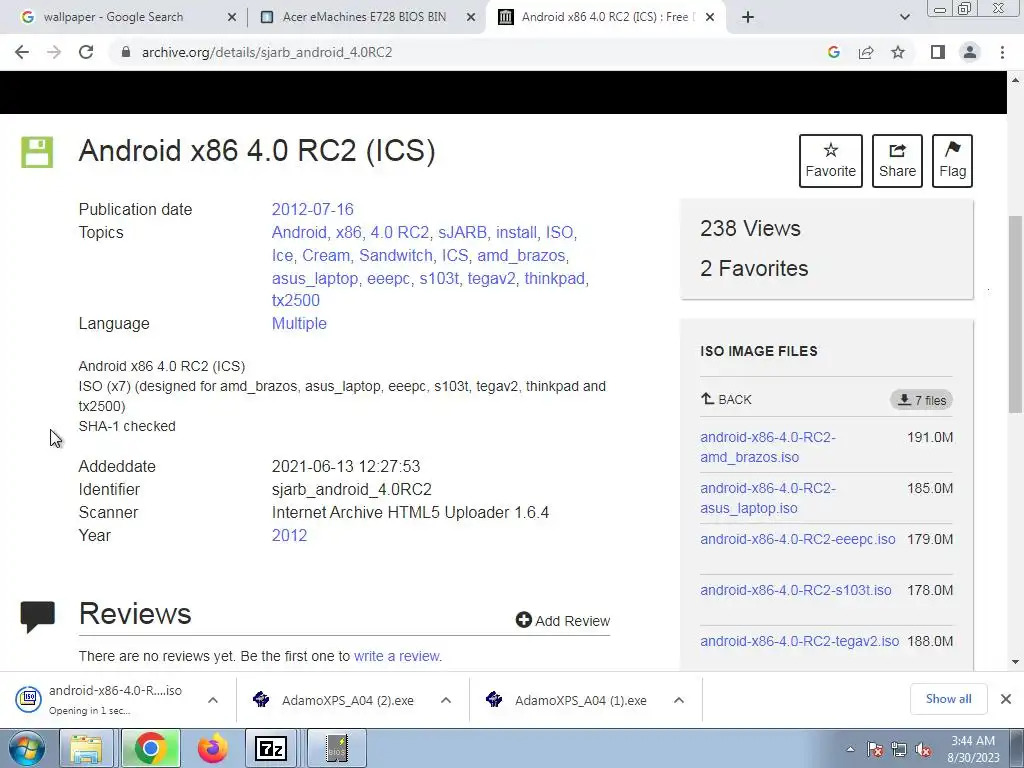Open the Google lens icon in address bar
The width and height of the screenshot is (1024, 768).
[833, 52]
